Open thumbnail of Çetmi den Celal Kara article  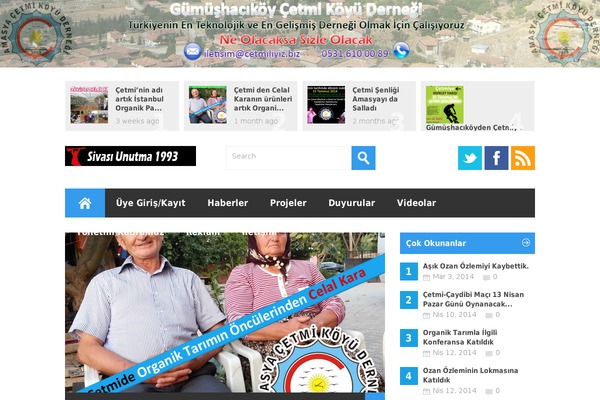(x=207, y=104)
